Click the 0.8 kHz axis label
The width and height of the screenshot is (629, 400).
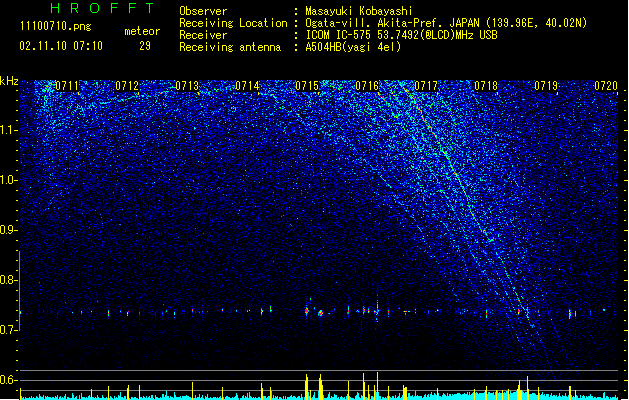click(x=8, y=280)
